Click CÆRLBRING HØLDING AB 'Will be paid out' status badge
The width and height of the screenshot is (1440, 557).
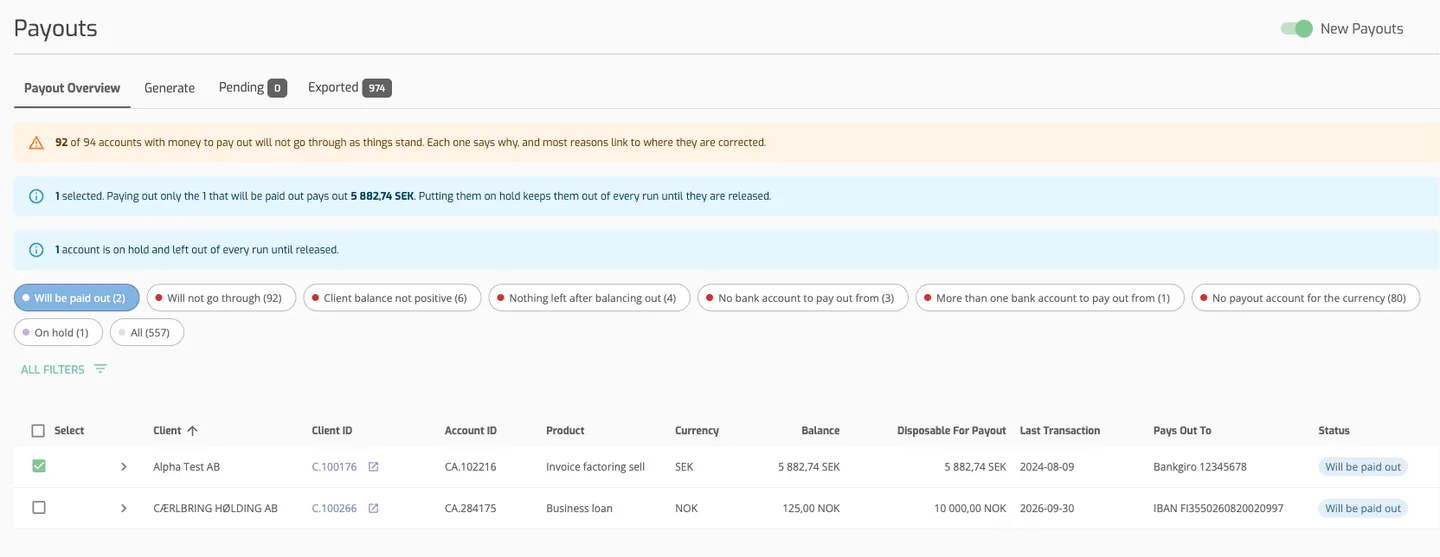click(1363, 508)
